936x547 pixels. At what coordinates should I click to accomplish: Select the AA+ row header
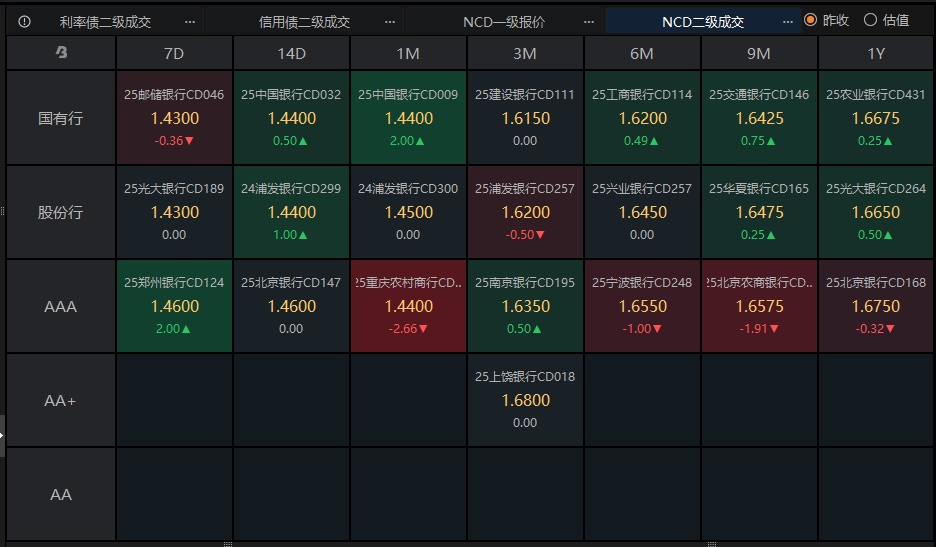click(x=61, y=400)
